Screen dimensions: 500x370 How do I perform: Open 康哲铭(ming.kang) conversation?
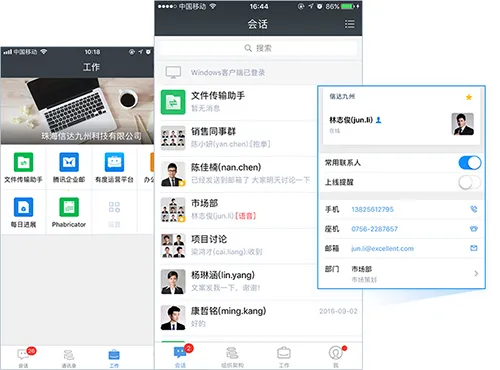(x=259, y=318)
